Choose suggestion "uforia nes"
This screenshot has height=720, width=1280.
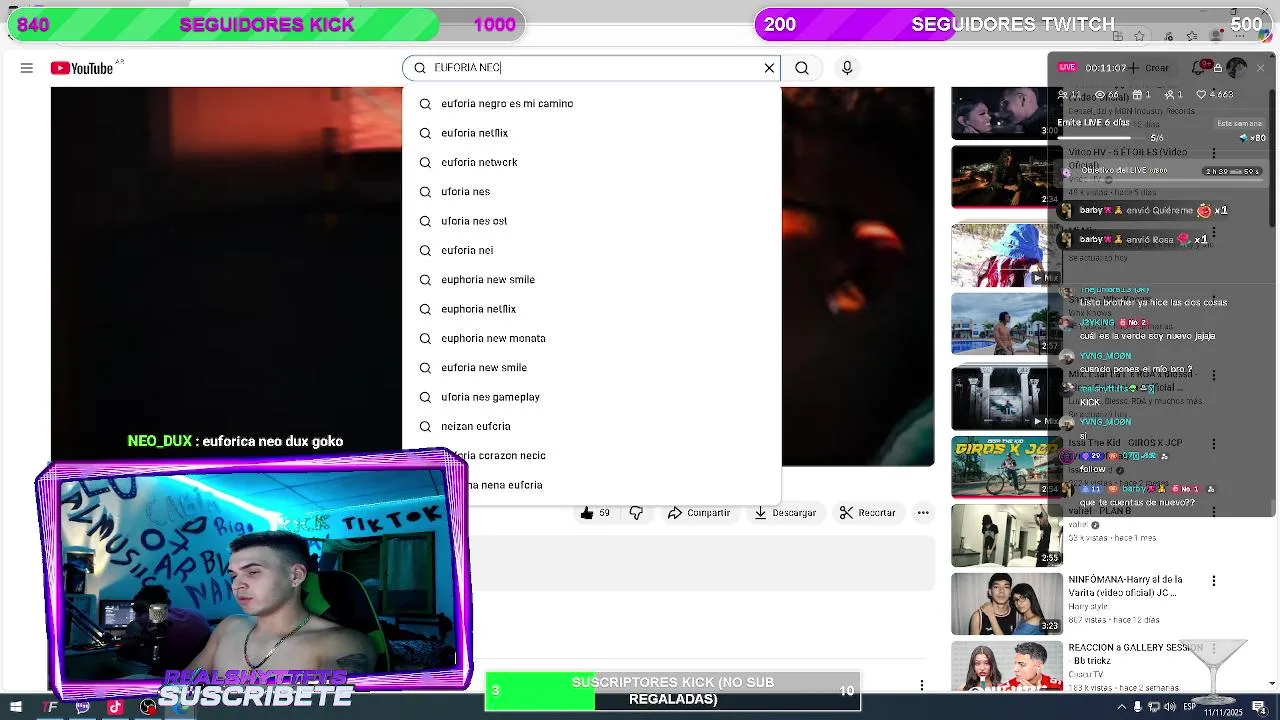coord(591,191)
